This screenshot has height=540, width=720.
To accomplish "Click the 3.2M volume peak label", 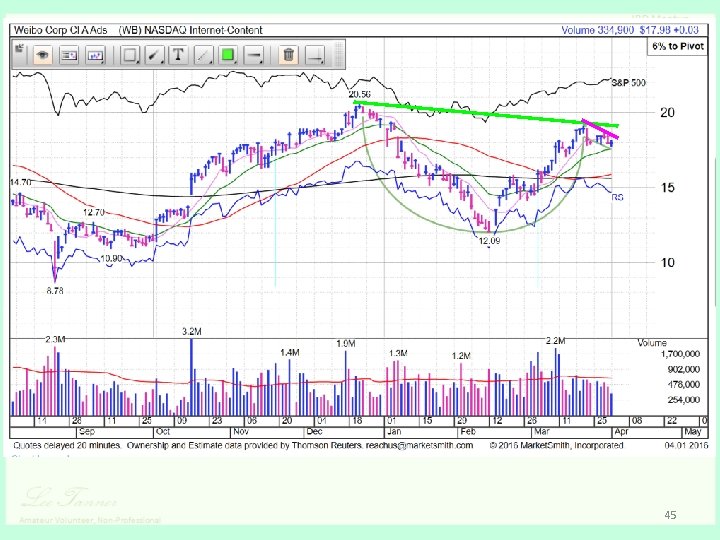I will point(191,332).
